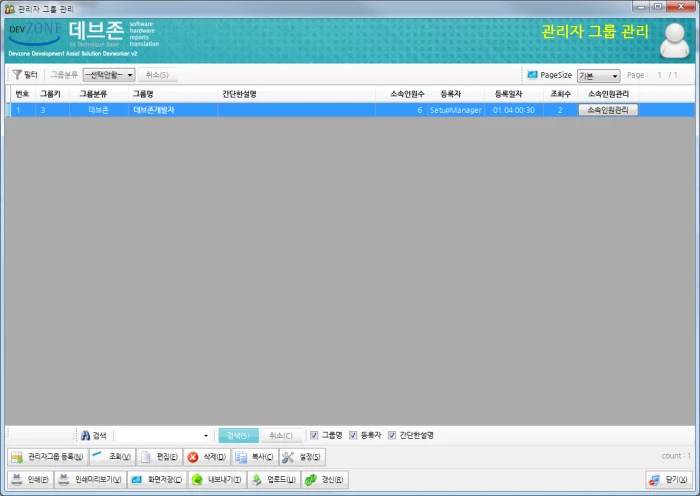700x496 pixels.
Task: Click the 관리자그룹 등록(N) button label
Action: tap(55, 457)
